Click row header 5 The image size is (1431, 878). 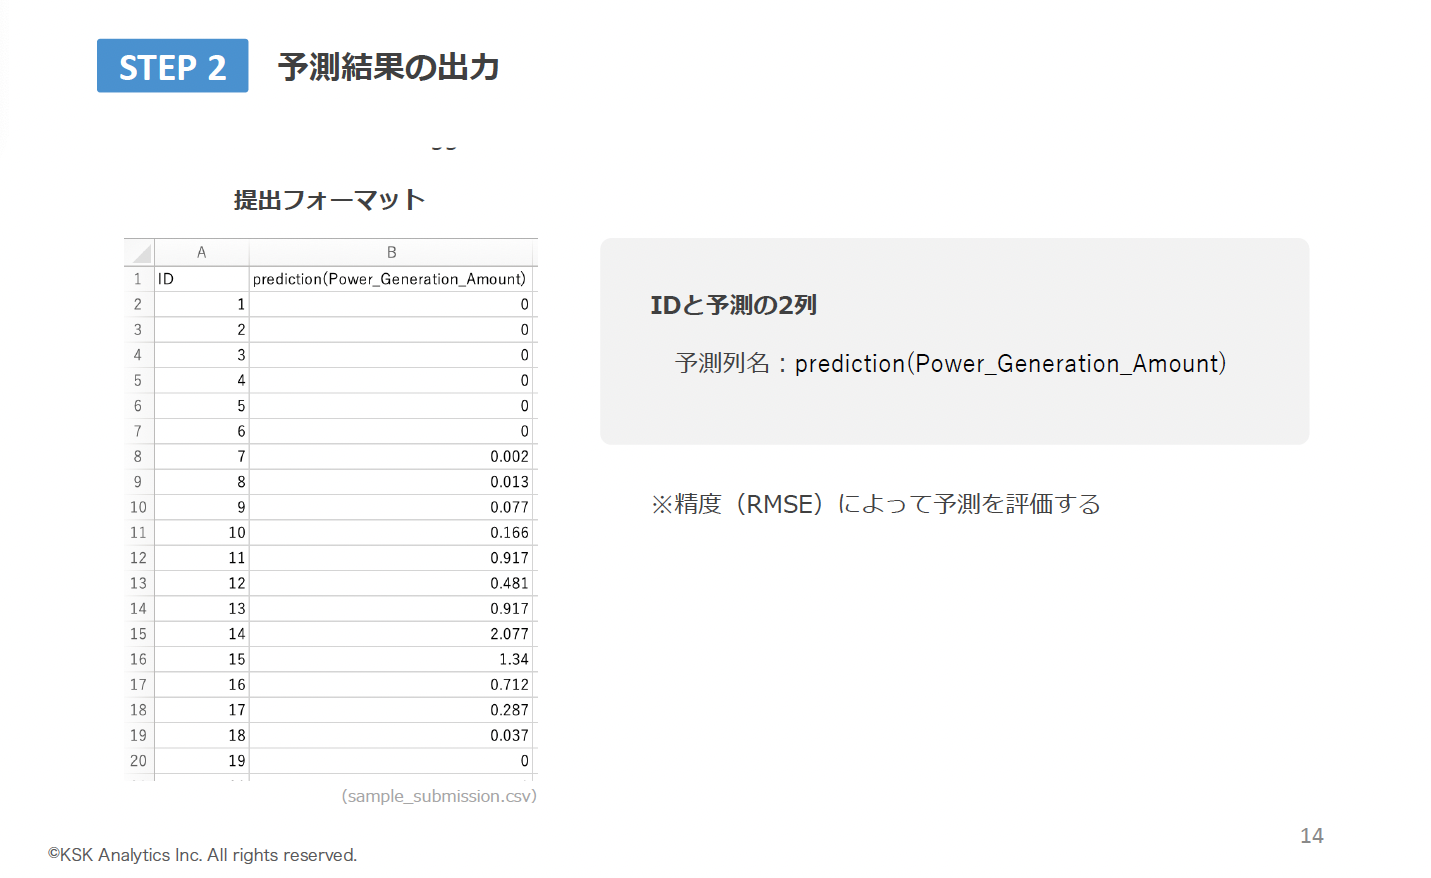[x=138, y=380]
